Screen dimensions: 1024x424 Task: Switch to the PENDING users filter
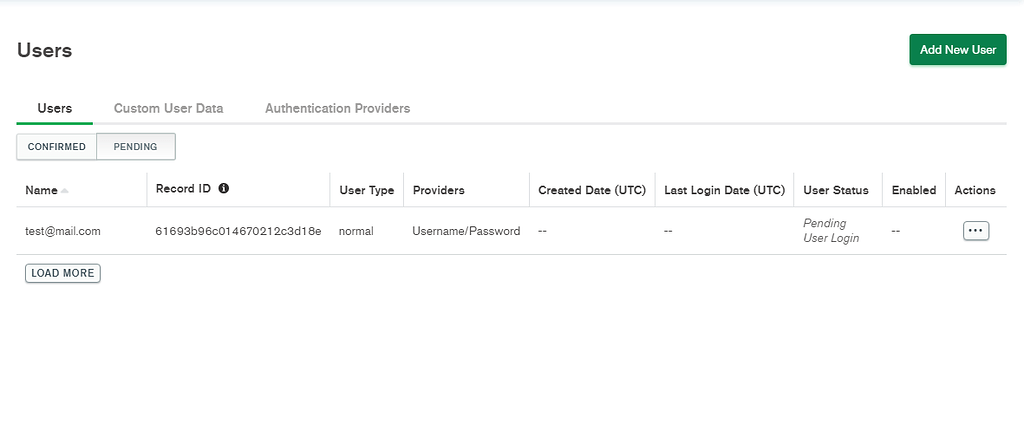coord(136,147)
